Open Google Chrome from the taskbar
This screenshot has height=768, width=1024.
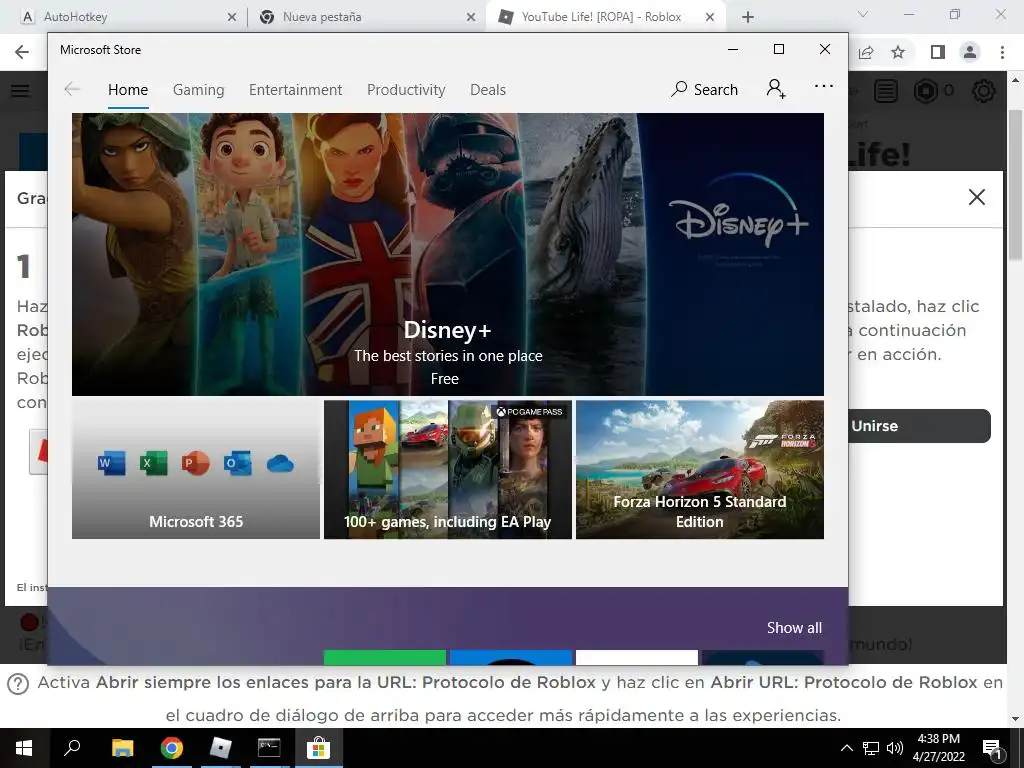click(172, 748)
